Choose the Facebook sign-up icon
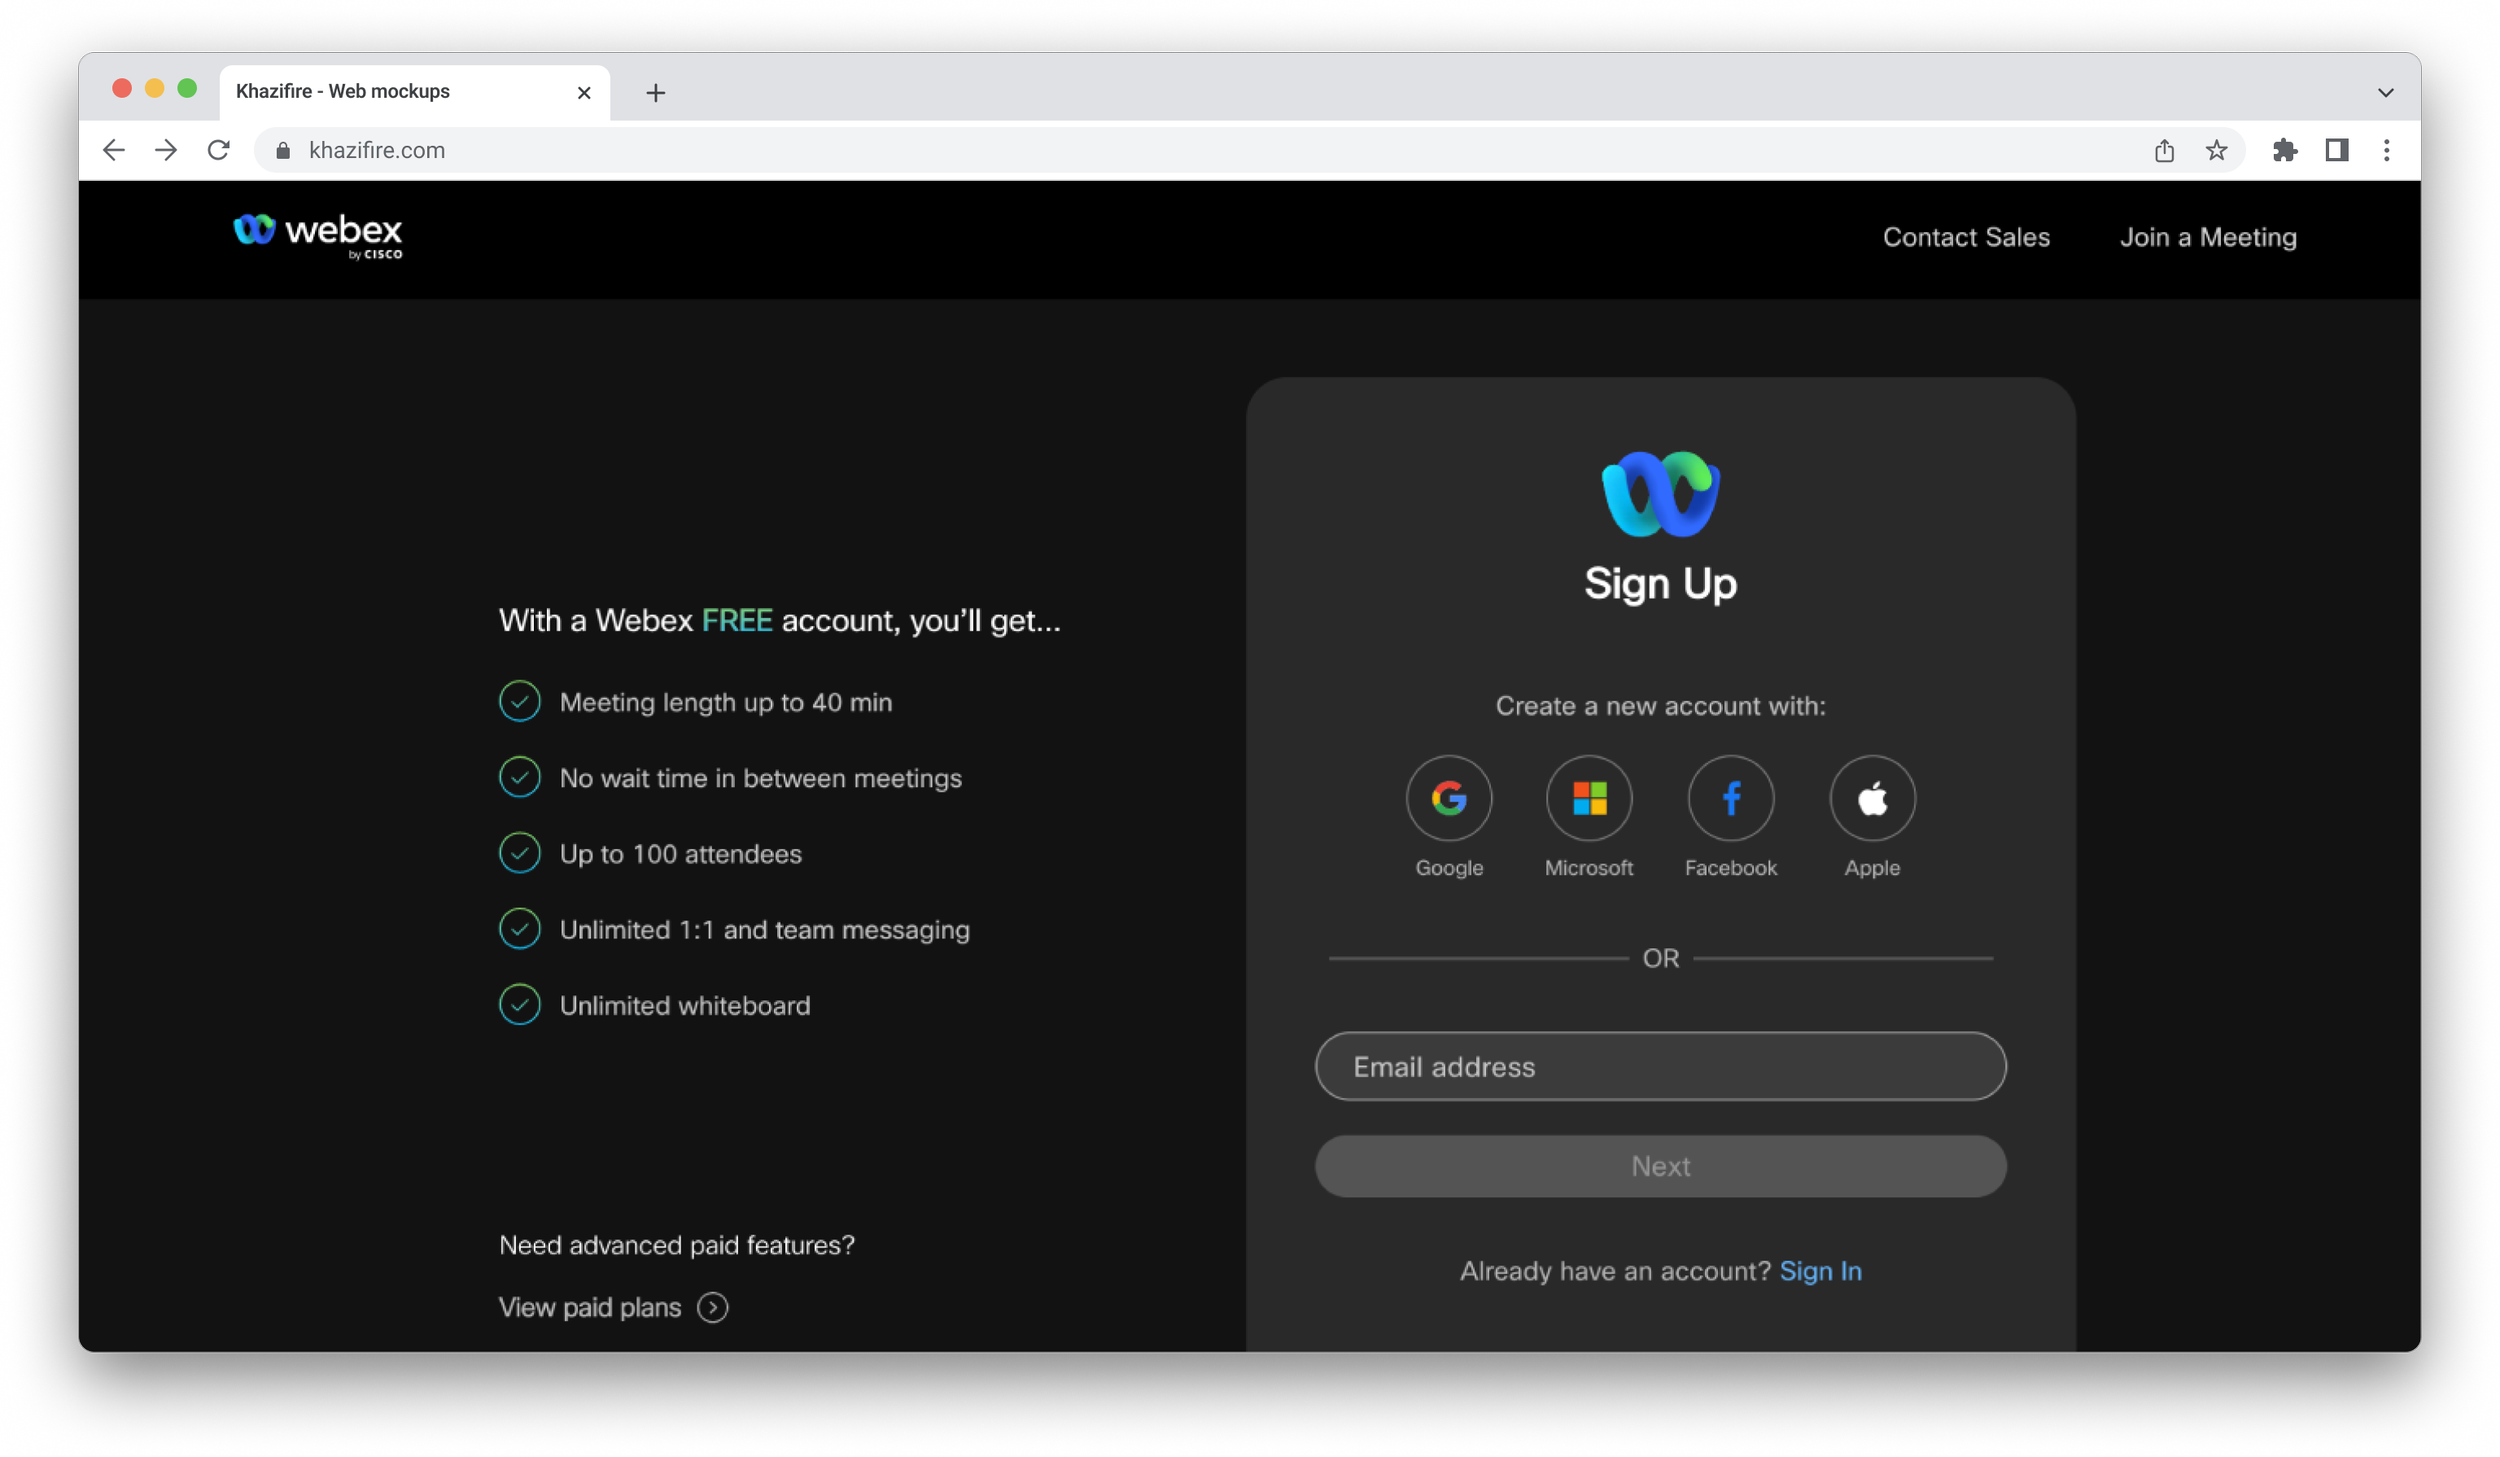 [x=1731, y=798]
